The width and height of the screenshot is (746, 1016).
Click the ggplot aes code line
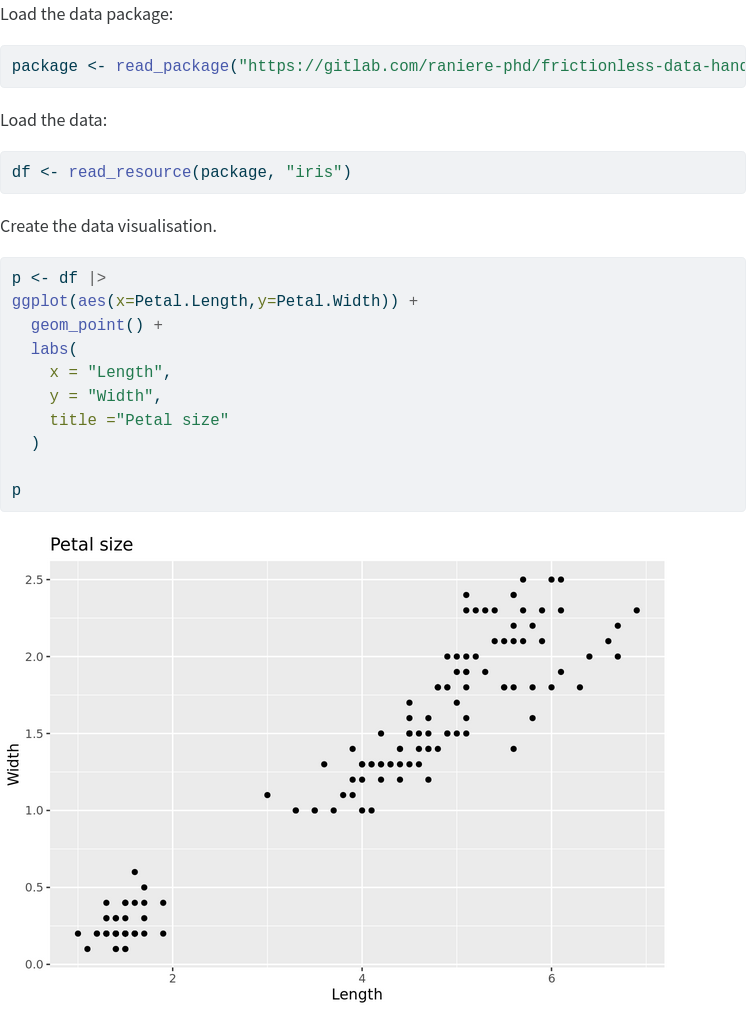(x=215, y=301)
